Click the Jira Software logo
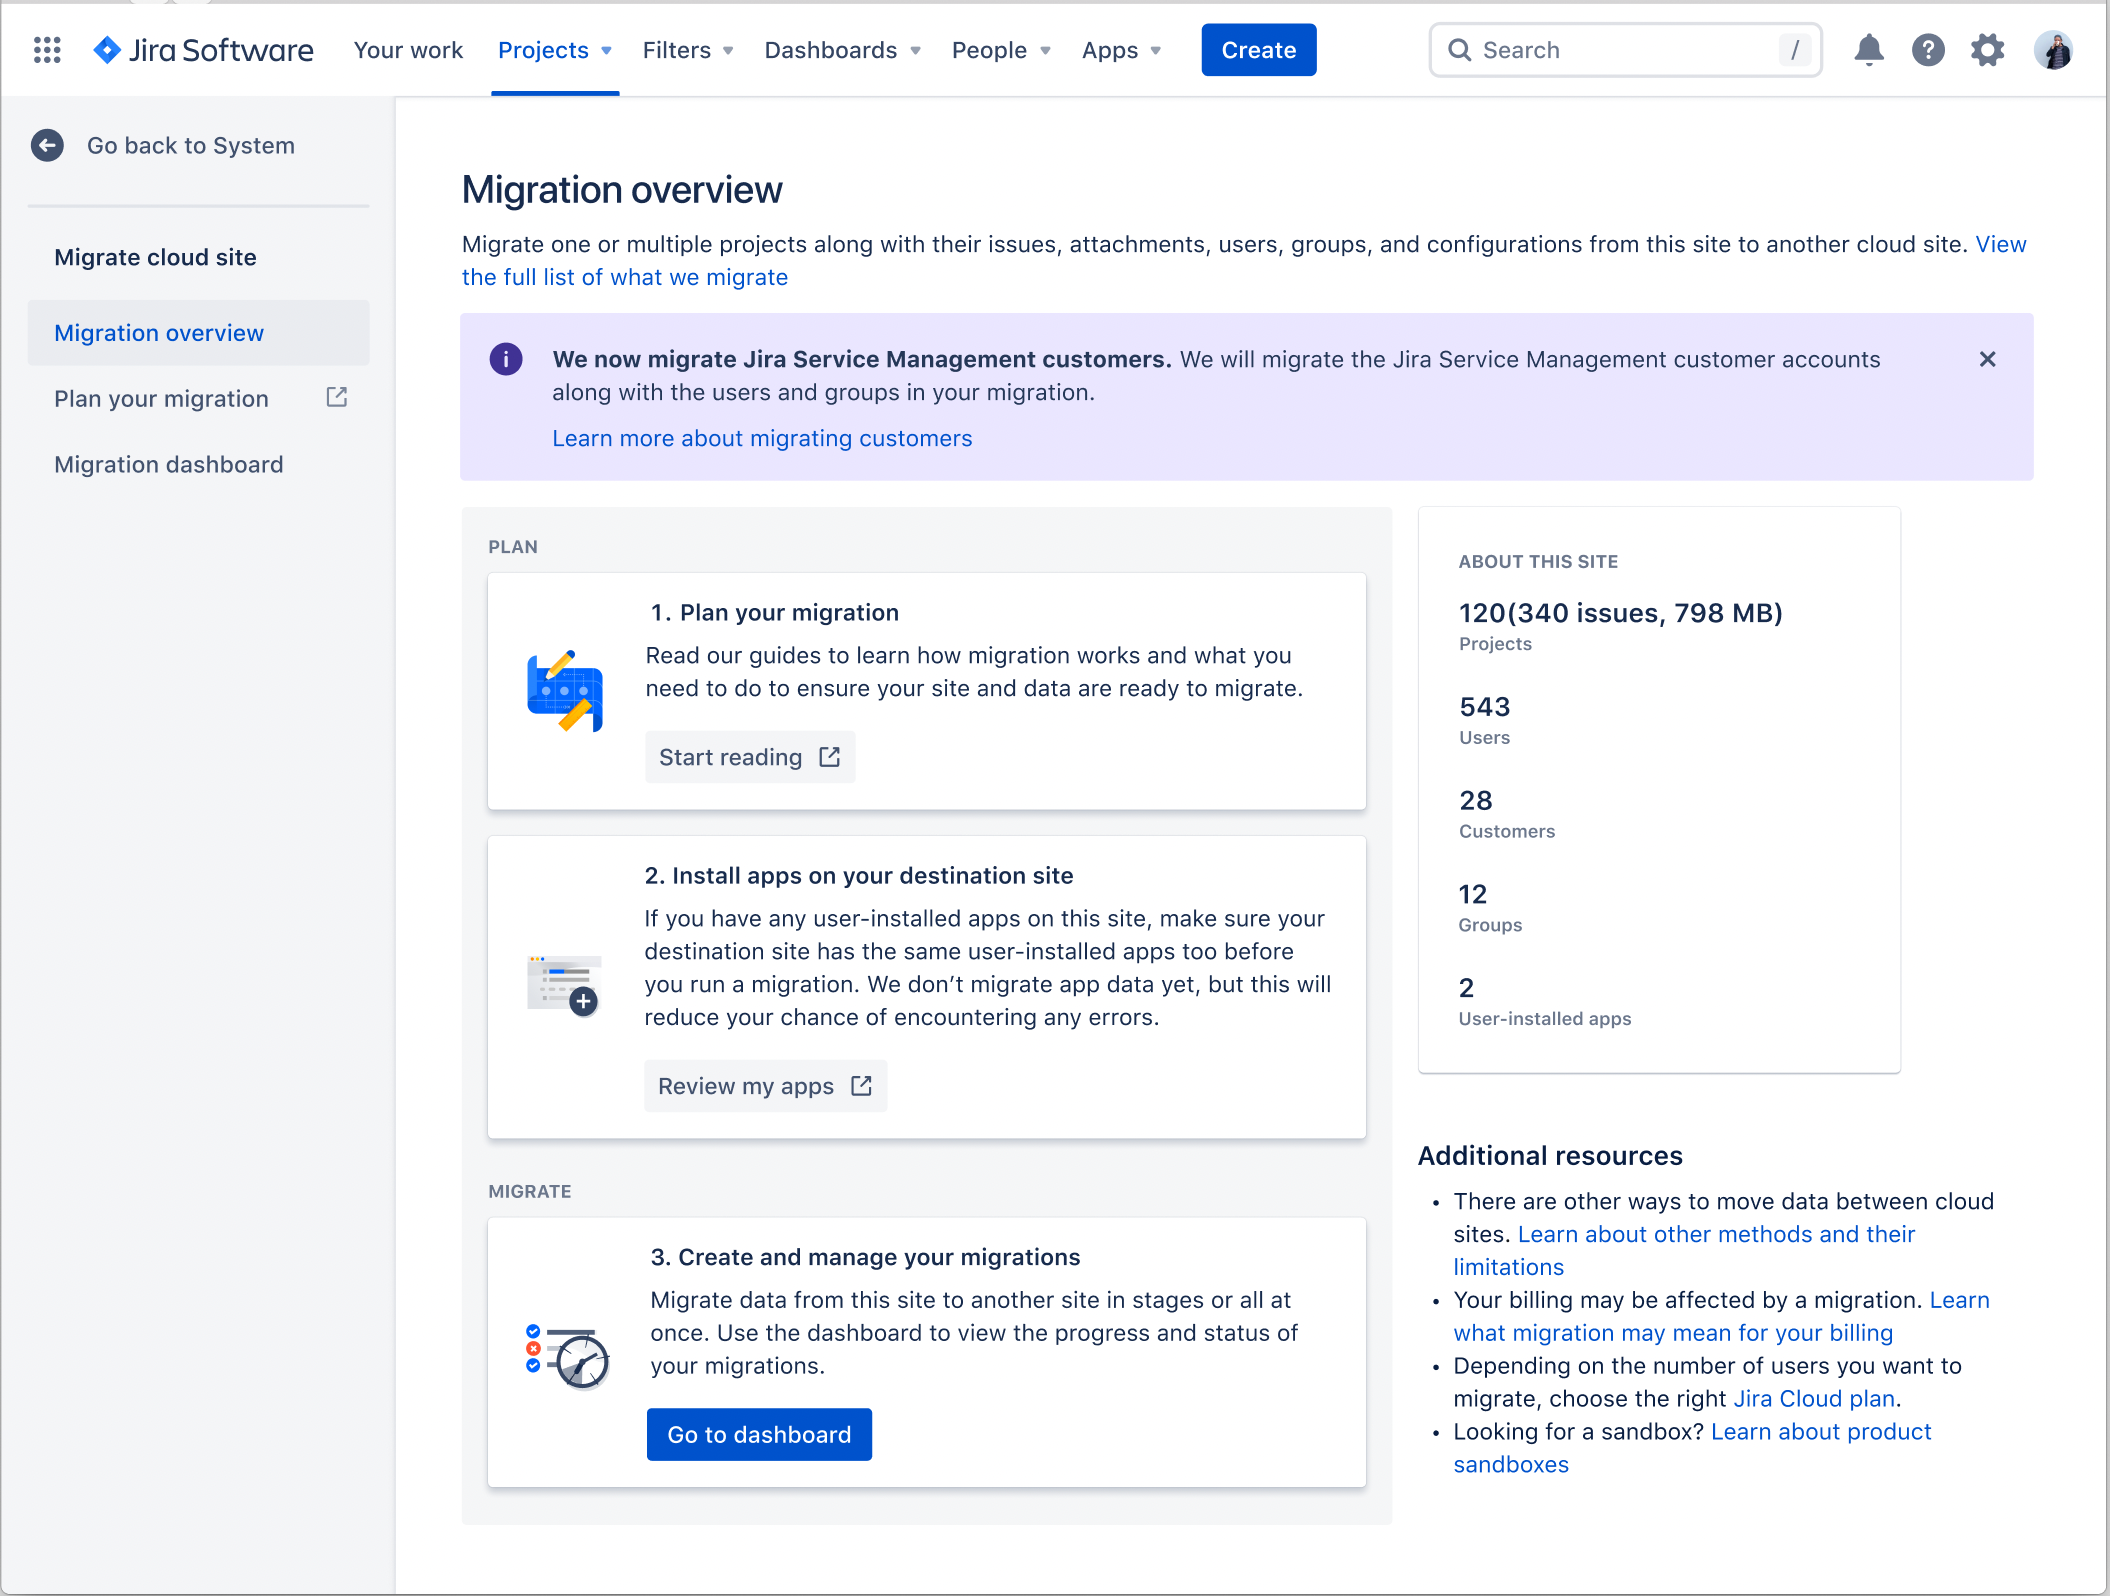Screen dimensions: 2110x1596 [203, 49]
